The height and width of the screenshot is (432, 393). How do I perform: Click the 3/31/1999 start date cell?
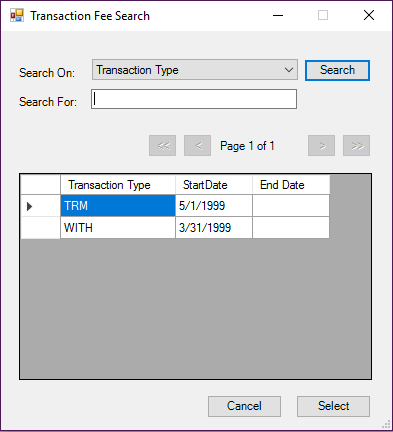click(x=214, y=228)
